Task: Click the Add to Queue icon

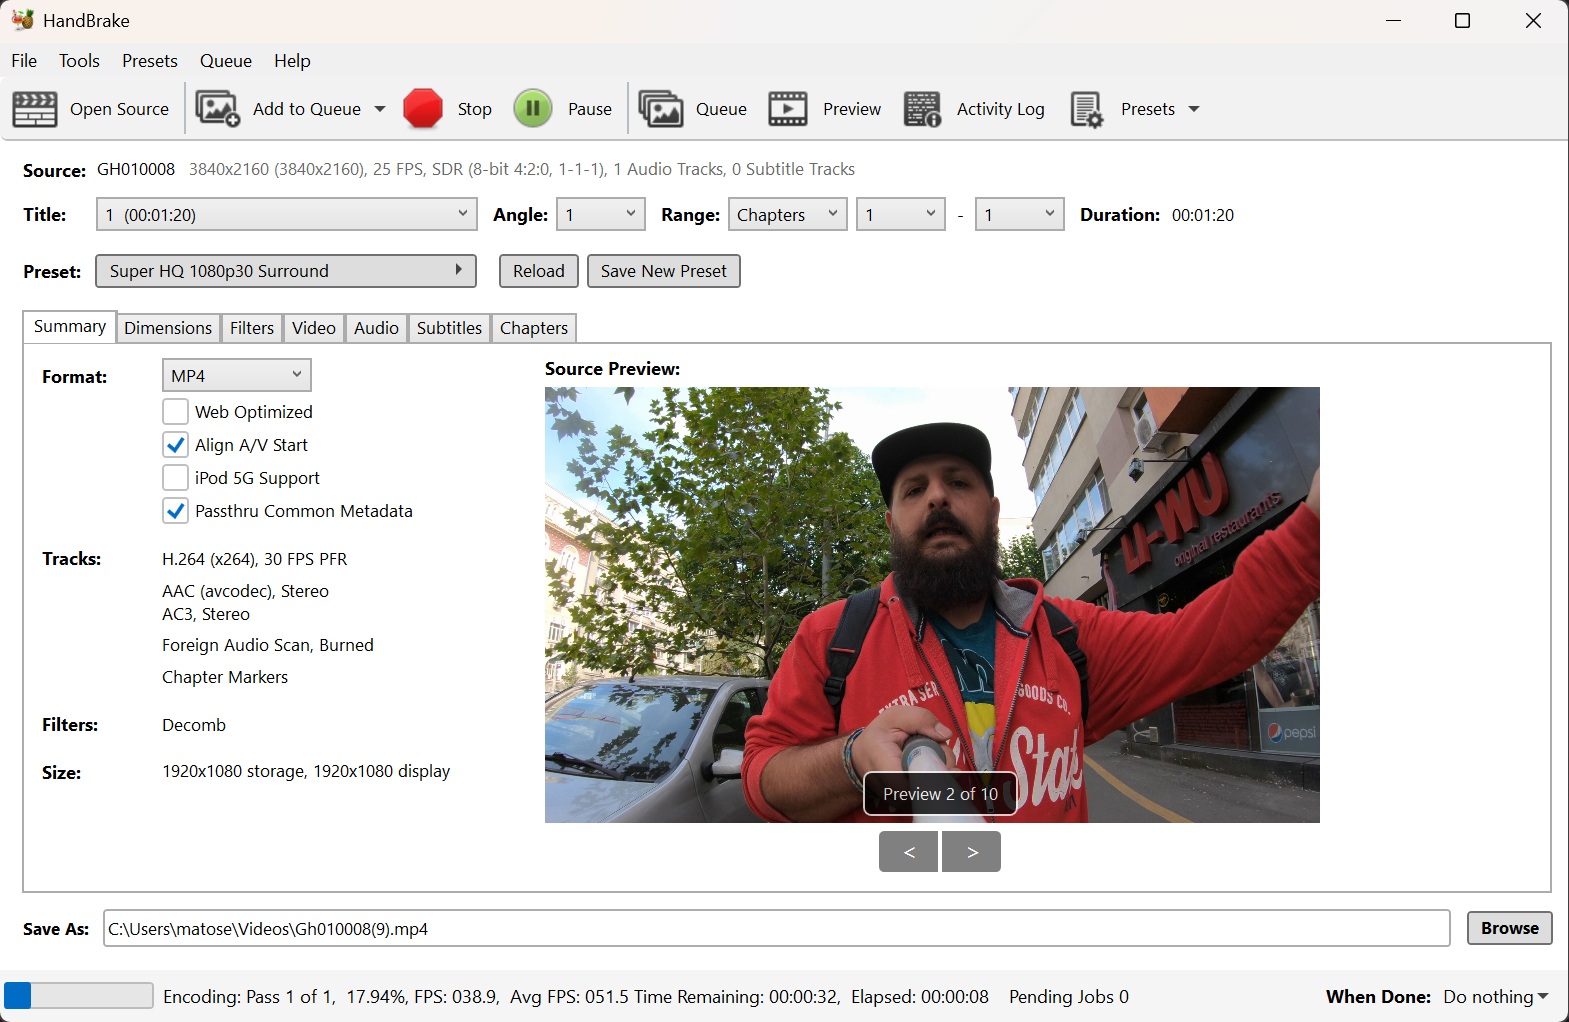Action: 217,109
